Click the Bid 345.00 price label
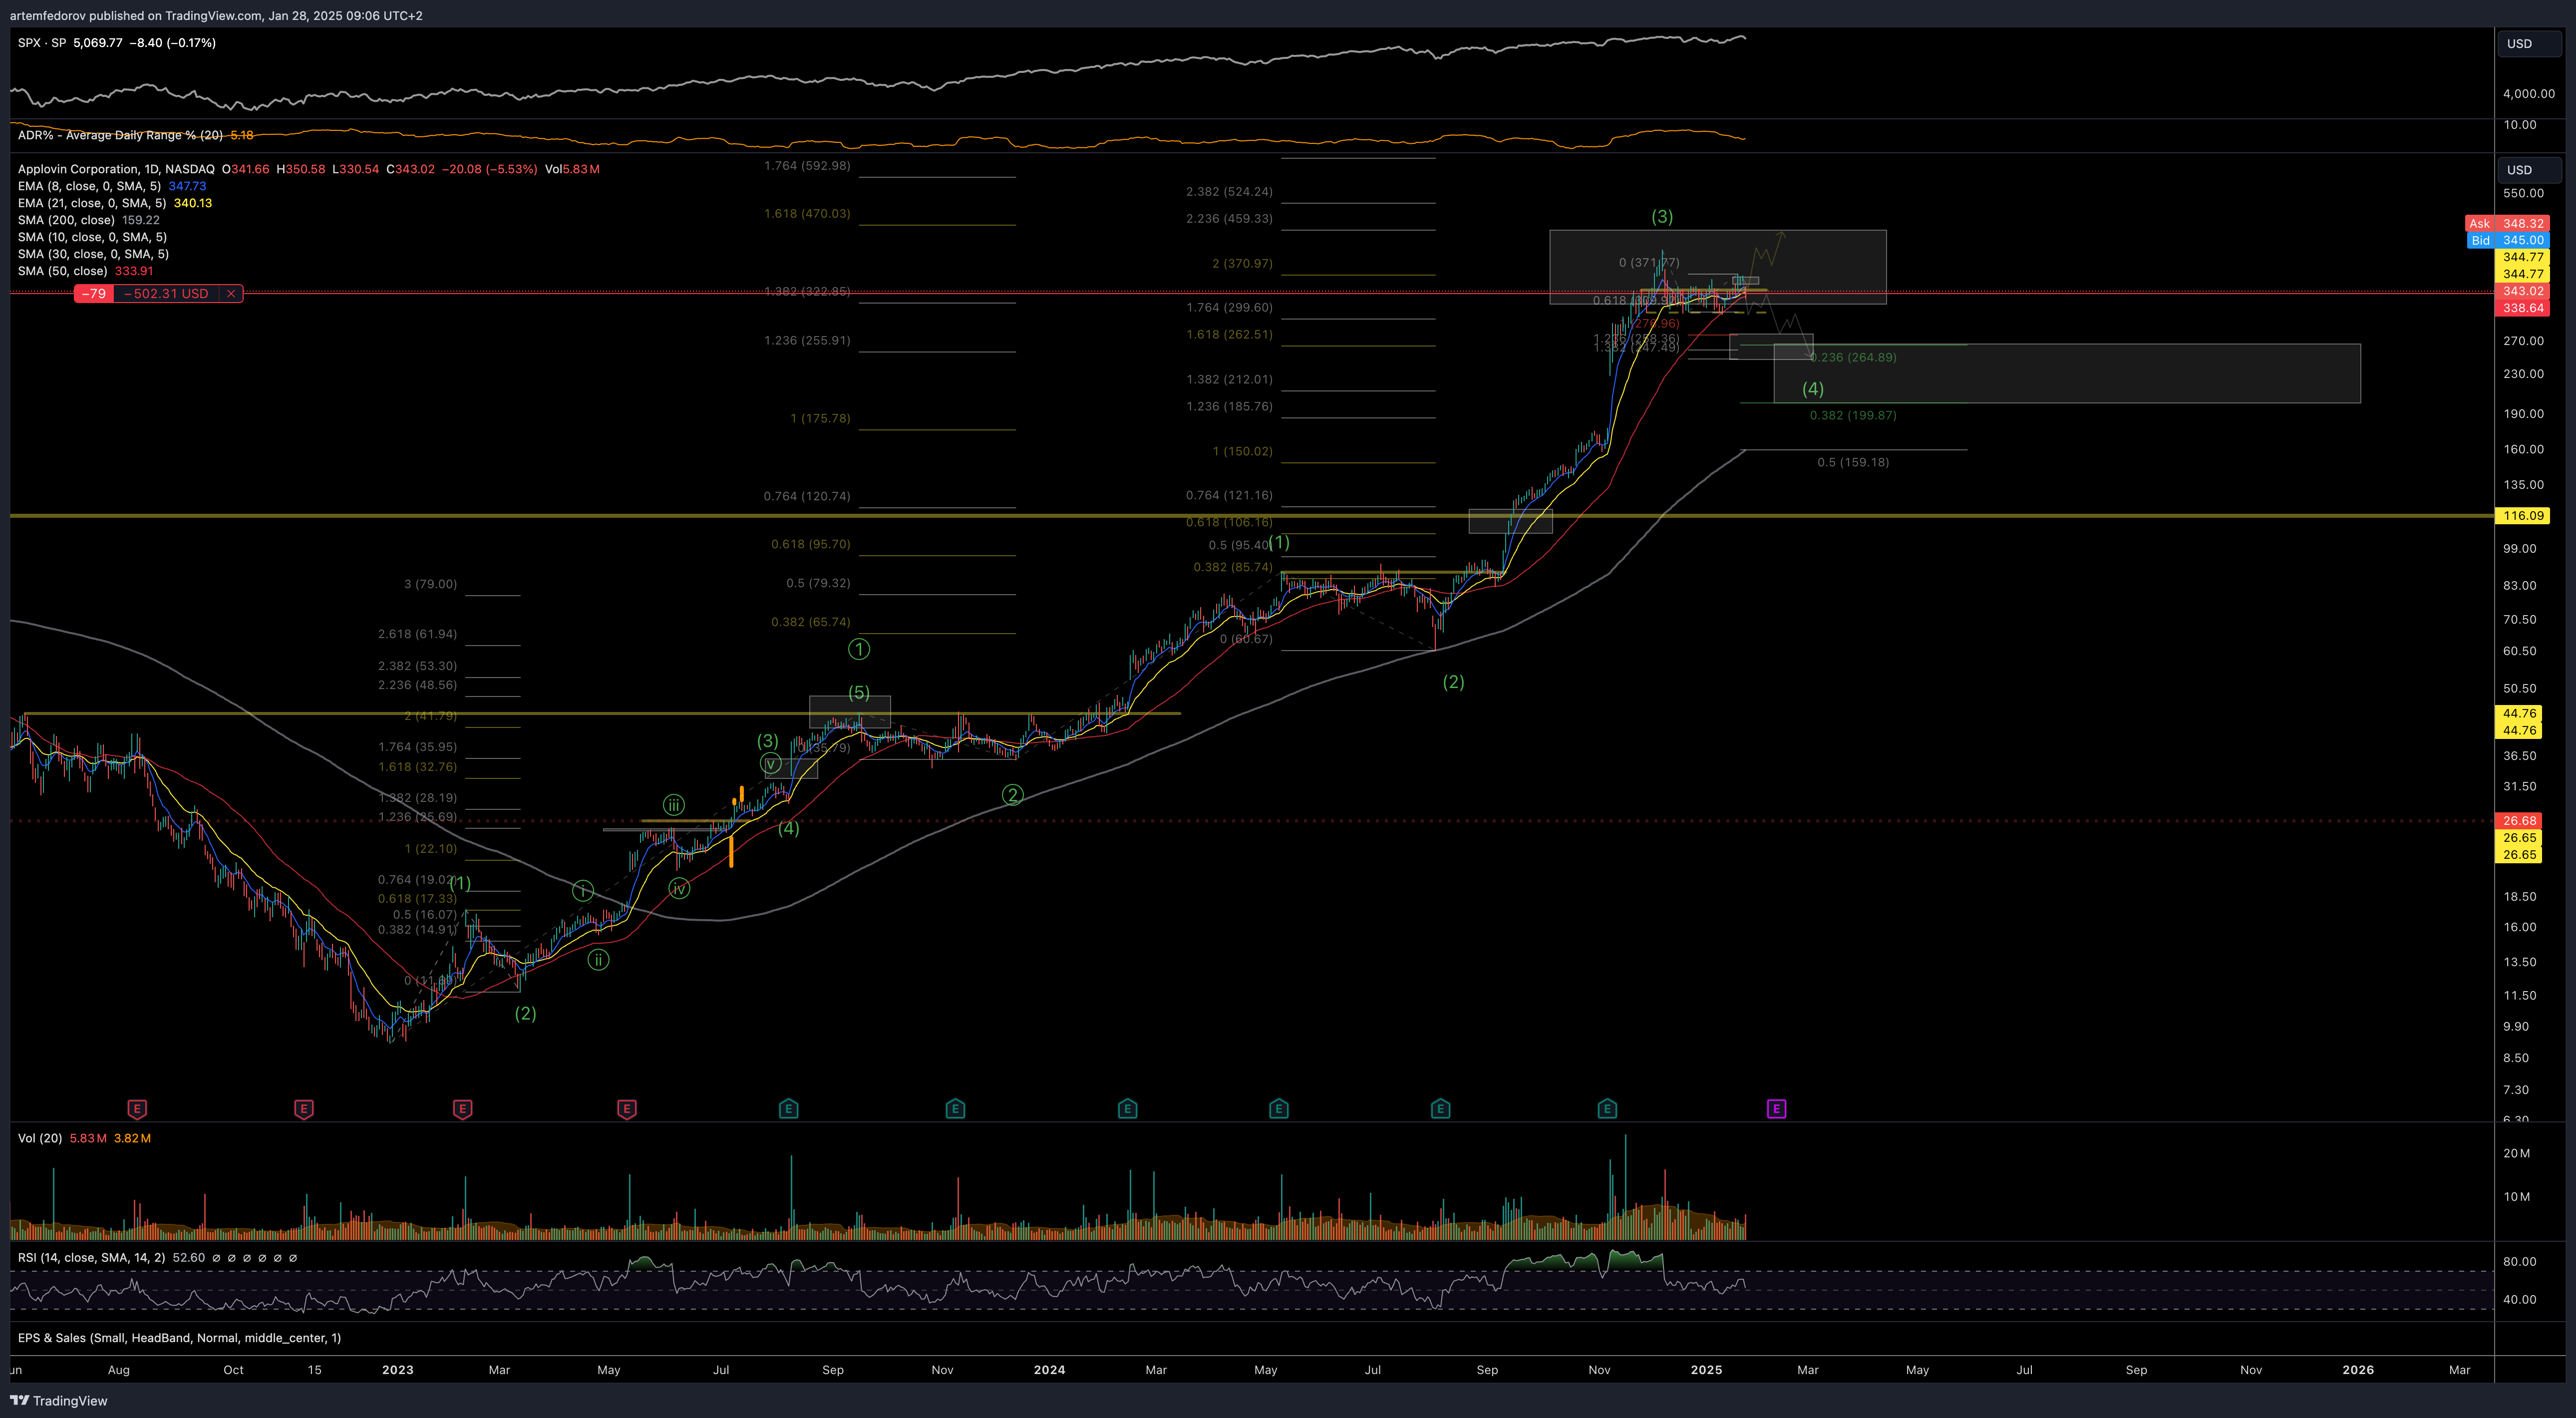 tap(2508, 240)
